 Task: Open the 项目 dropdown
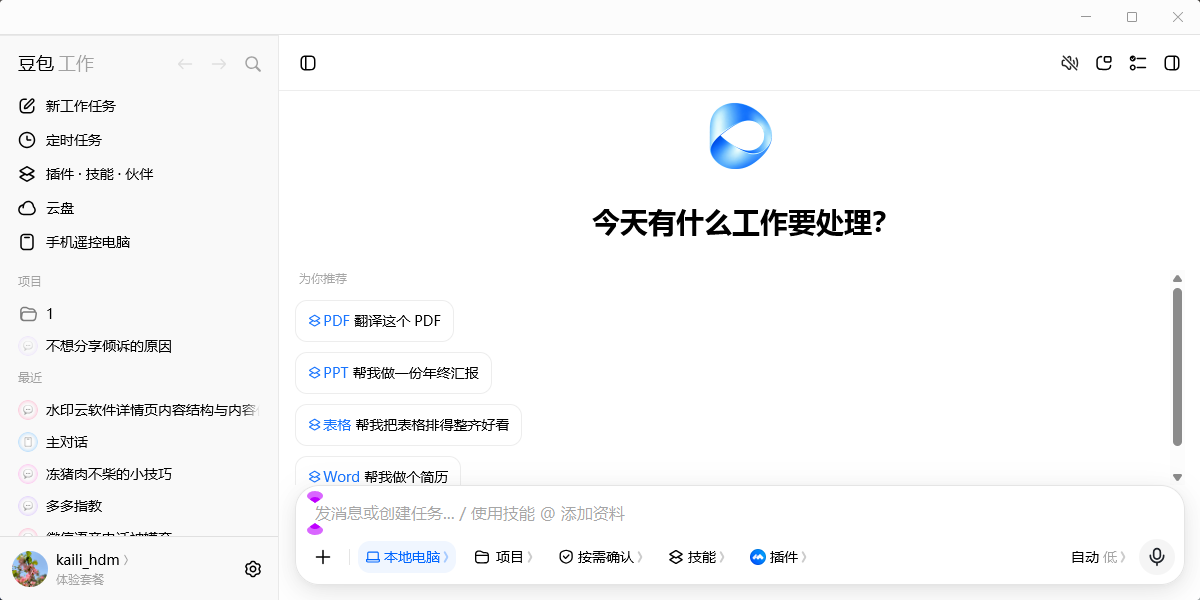click(x=503, y=557)
